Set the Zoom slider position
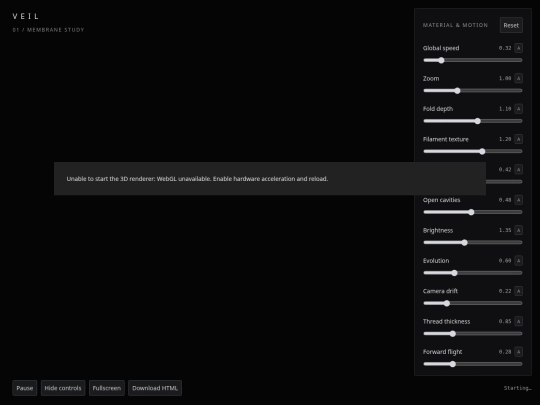The height and width of the screenshot is (405, 540). click(x=472, y=91)
